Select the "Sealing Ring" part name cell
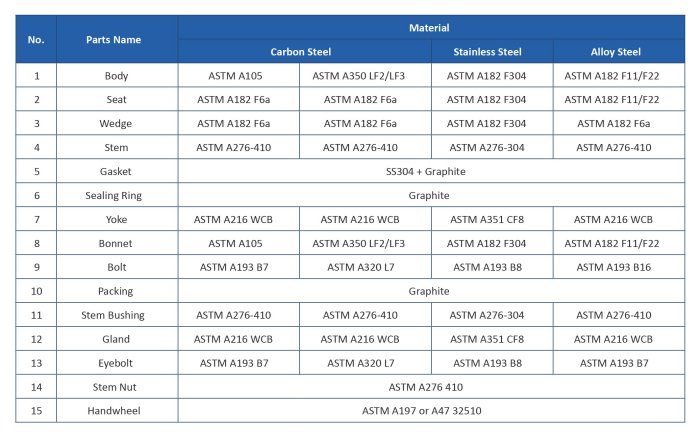700x438 pixels. (x=117, y=195)
